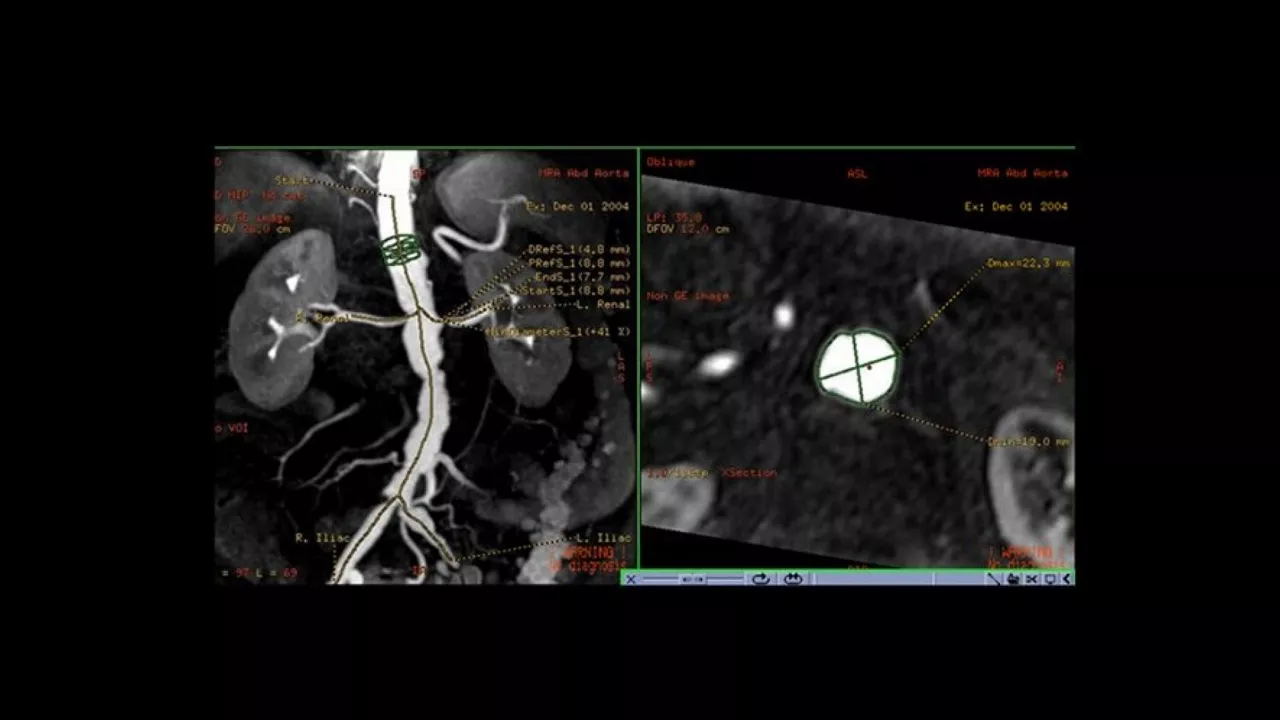Click the screen display icon in toolbar
The image size is (1280, 720).
click(1050, 579)
